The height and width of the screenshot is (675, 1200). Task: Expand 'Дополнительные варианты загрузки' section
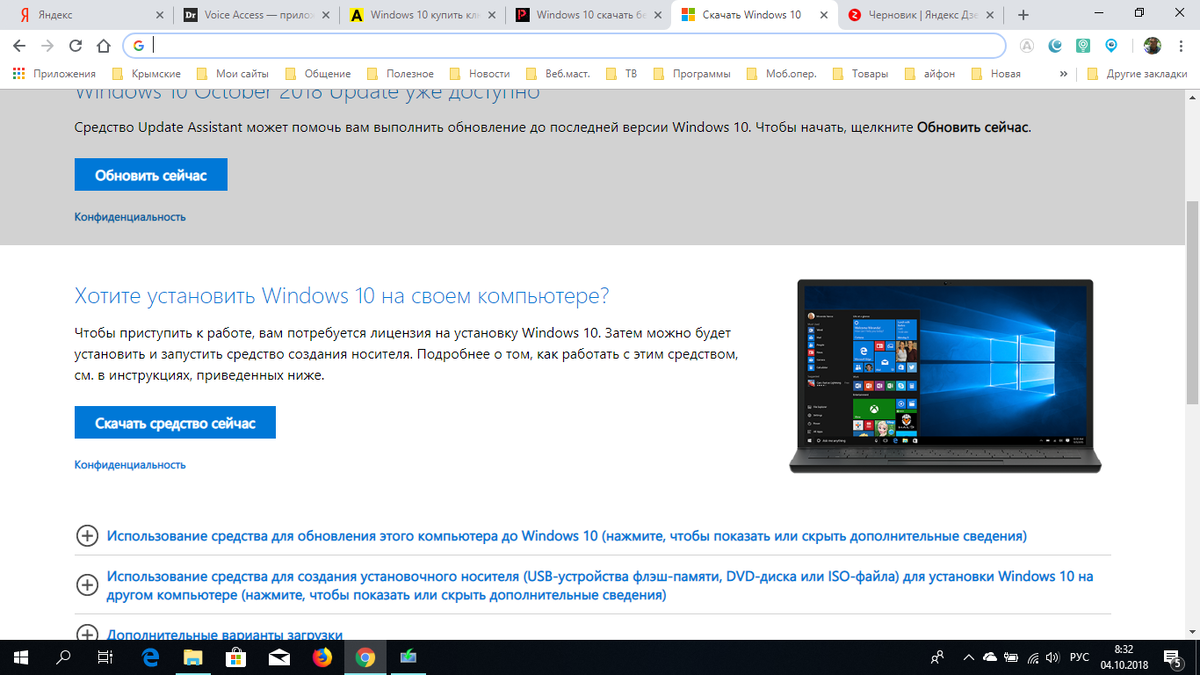click(225, 634)
